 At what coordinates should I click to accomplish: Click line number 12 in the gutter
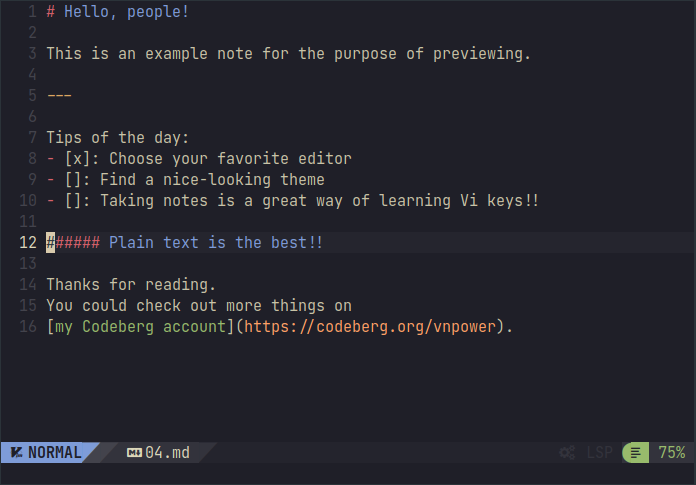tap(28, 243)
